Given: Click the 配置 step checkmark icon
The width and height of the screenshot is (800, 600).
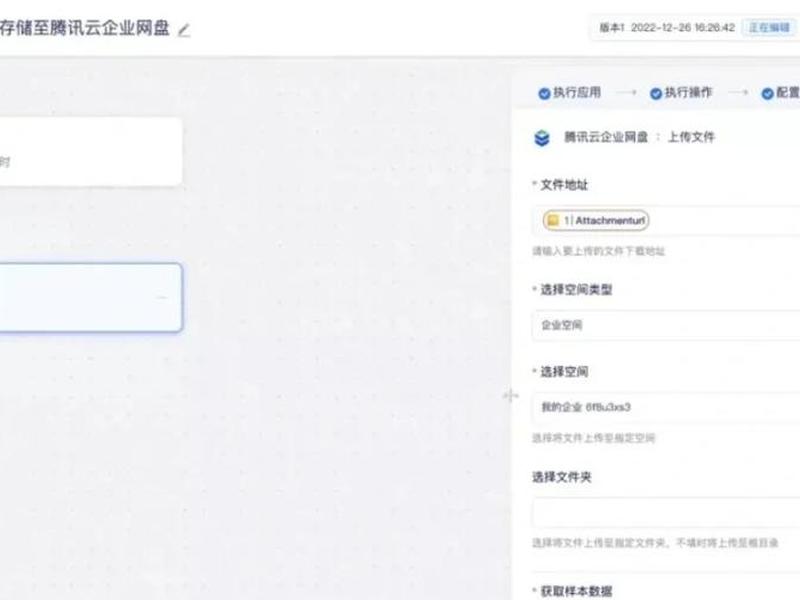Looking at the screenshot, I should (x=767, y=93).
